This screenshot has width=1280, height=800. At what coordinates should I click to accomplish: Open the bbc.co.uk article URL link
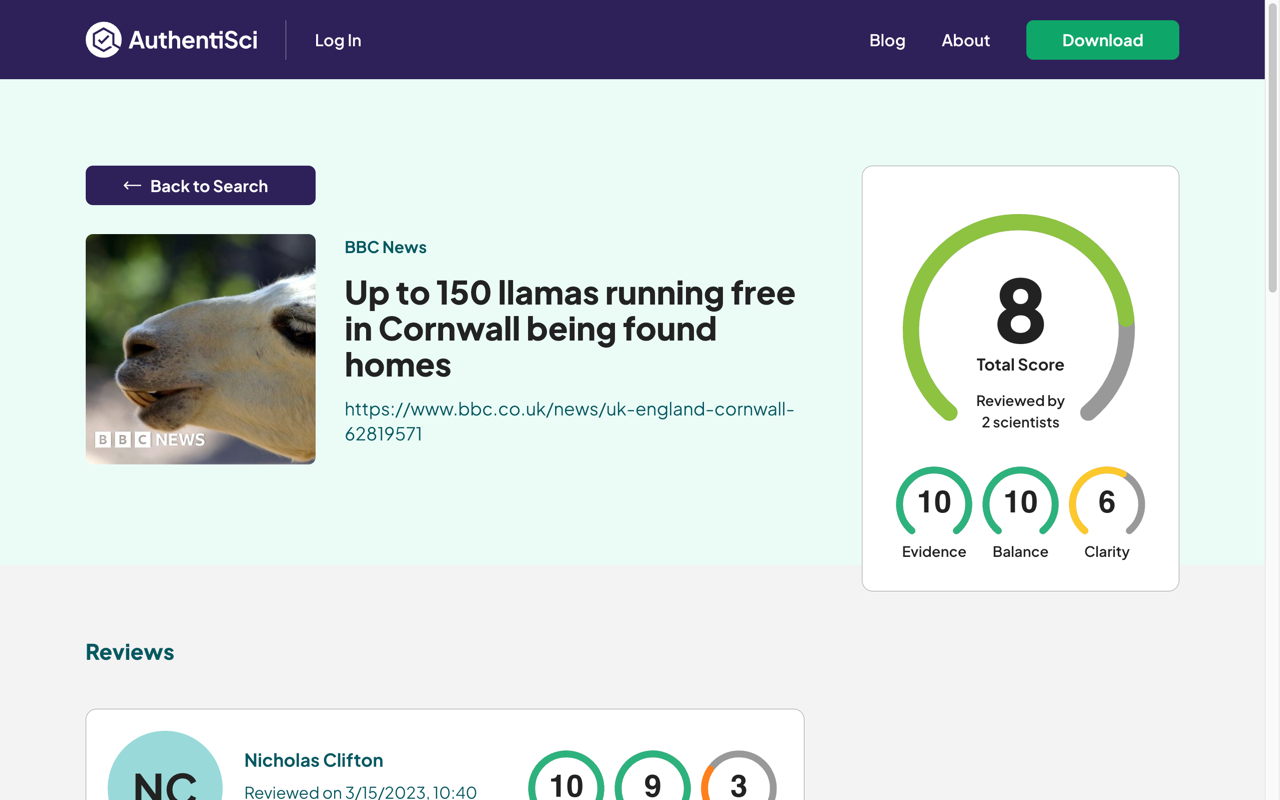[570, 421]
